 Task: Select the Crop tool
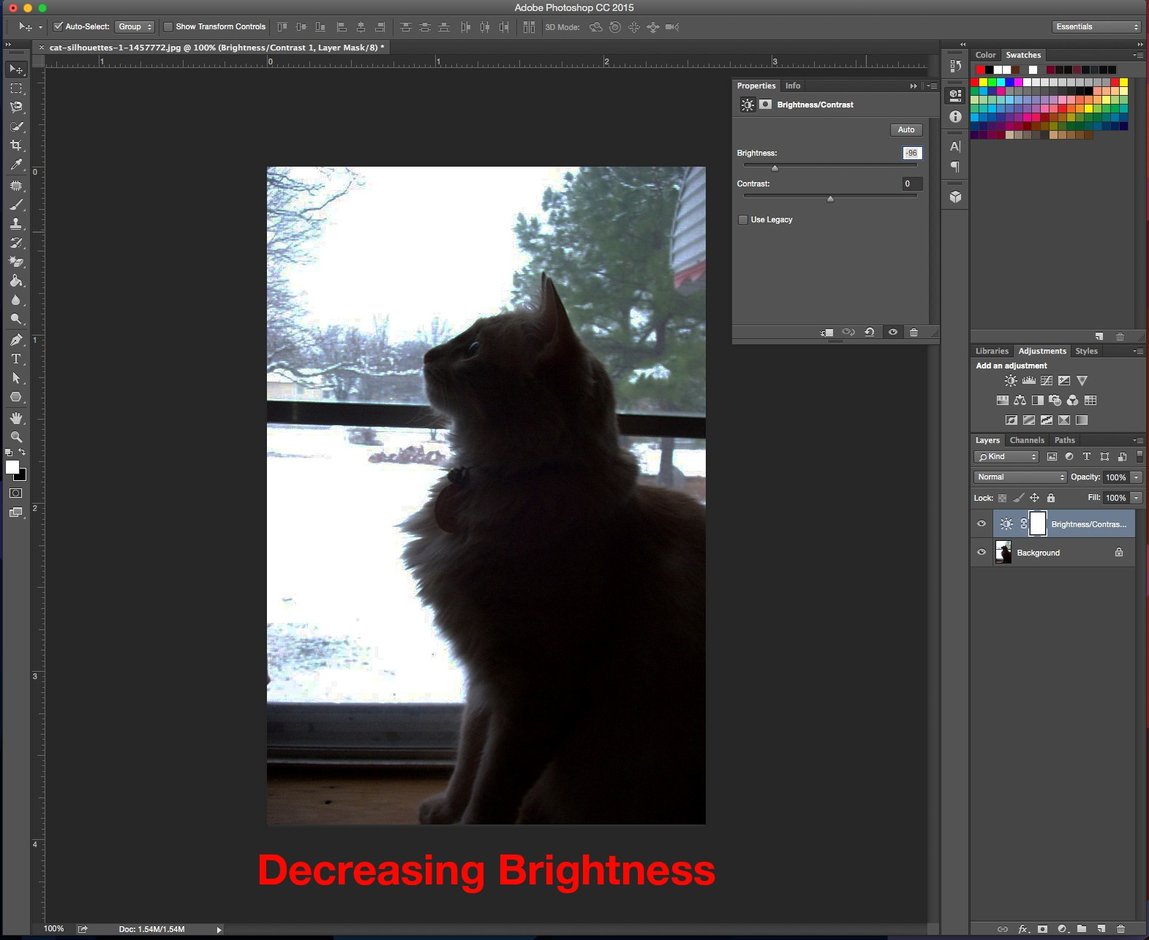click(16, 145)
